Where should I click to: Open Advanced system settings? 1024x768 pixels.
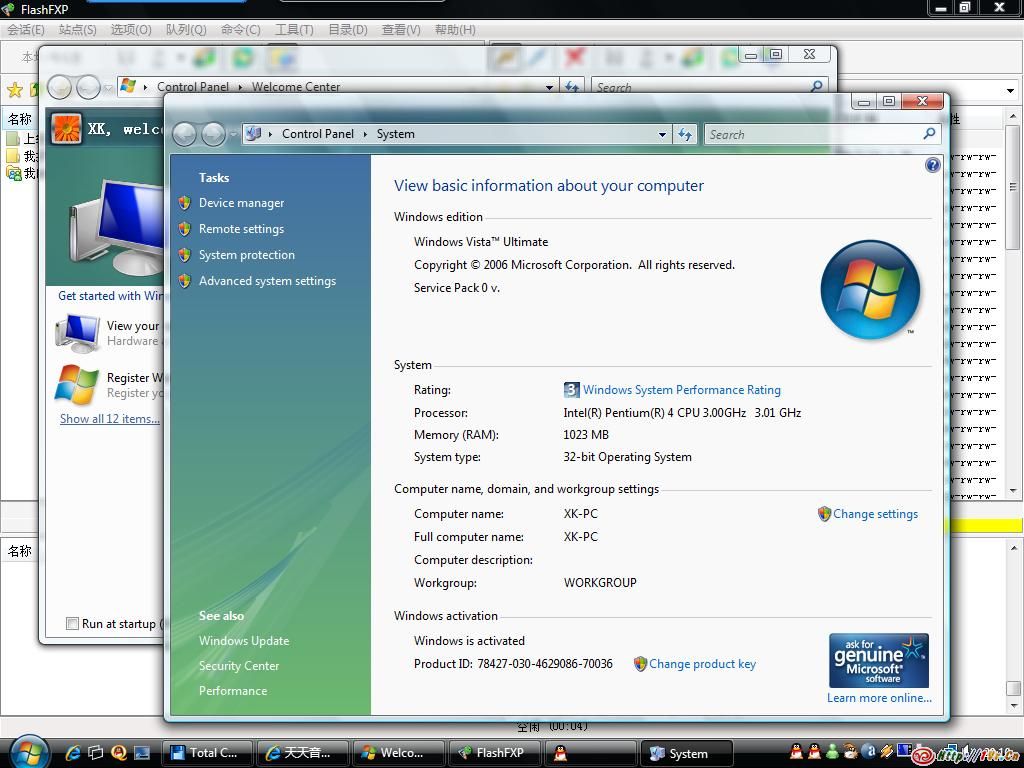click(267, 281)
